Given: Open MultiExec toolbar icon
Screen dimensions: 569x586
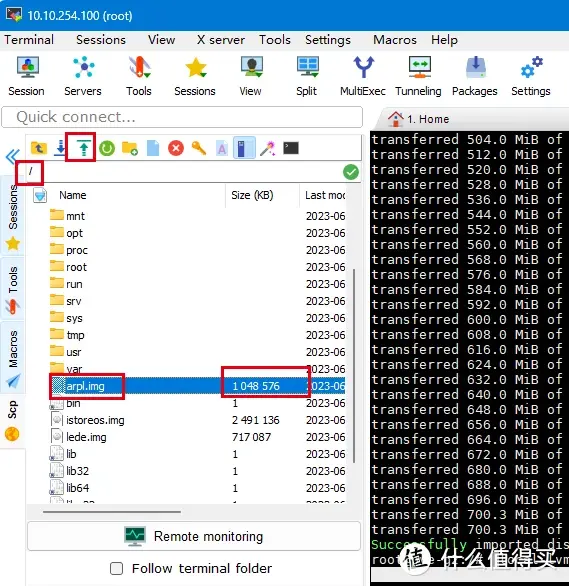Looking at the screenshot, I should (363, 76).
